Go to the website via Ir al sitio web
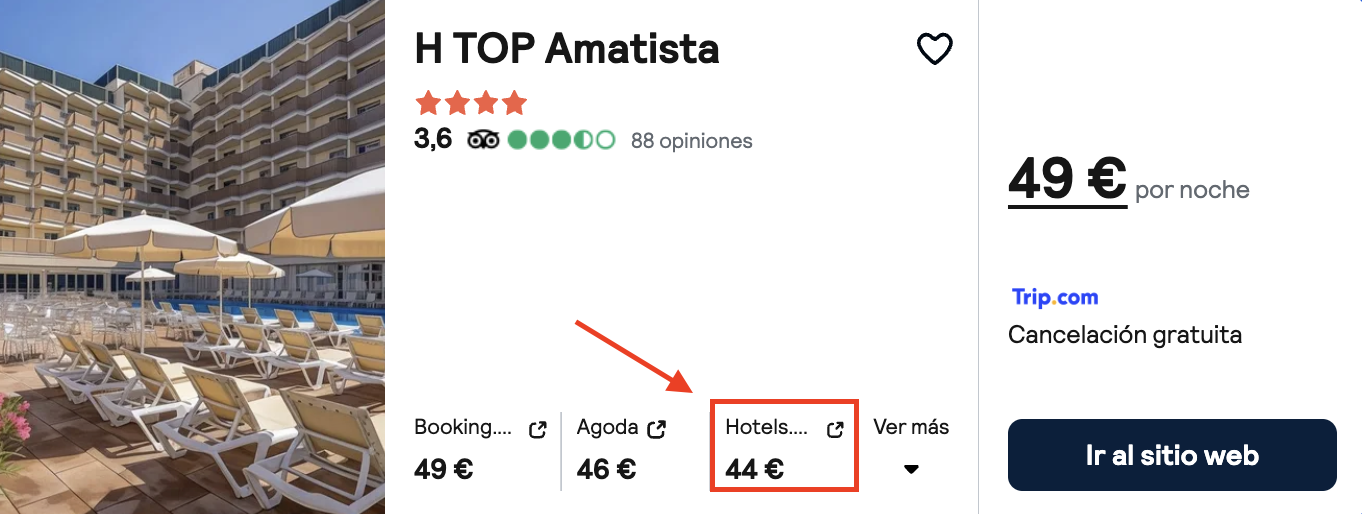1362x514 pixels. (1172, 455)
